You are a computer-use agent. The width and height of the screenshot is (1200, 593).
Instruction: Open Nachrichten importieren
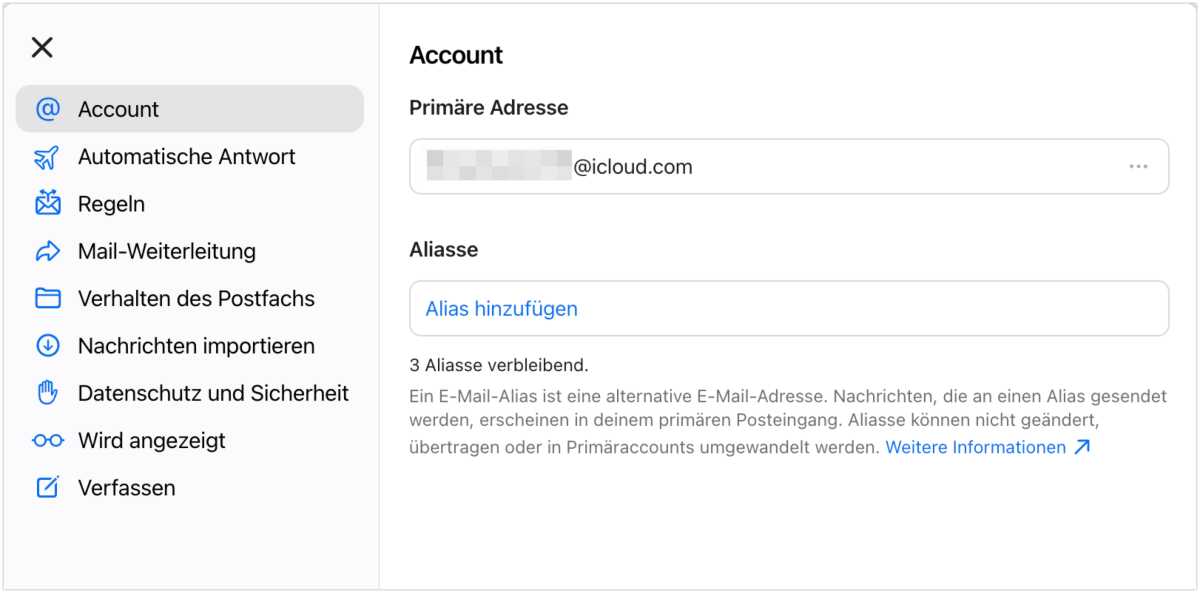point(196,346)
